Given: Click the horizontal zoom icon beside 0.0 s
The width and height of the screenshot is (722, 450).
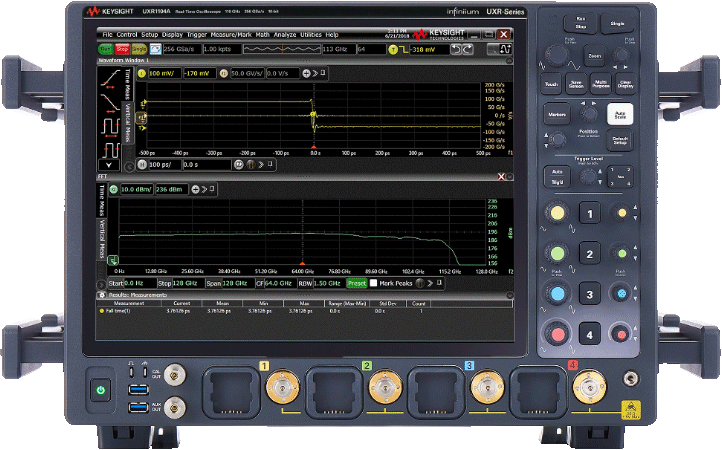Looking at the screenshot, I should point(239,164).
